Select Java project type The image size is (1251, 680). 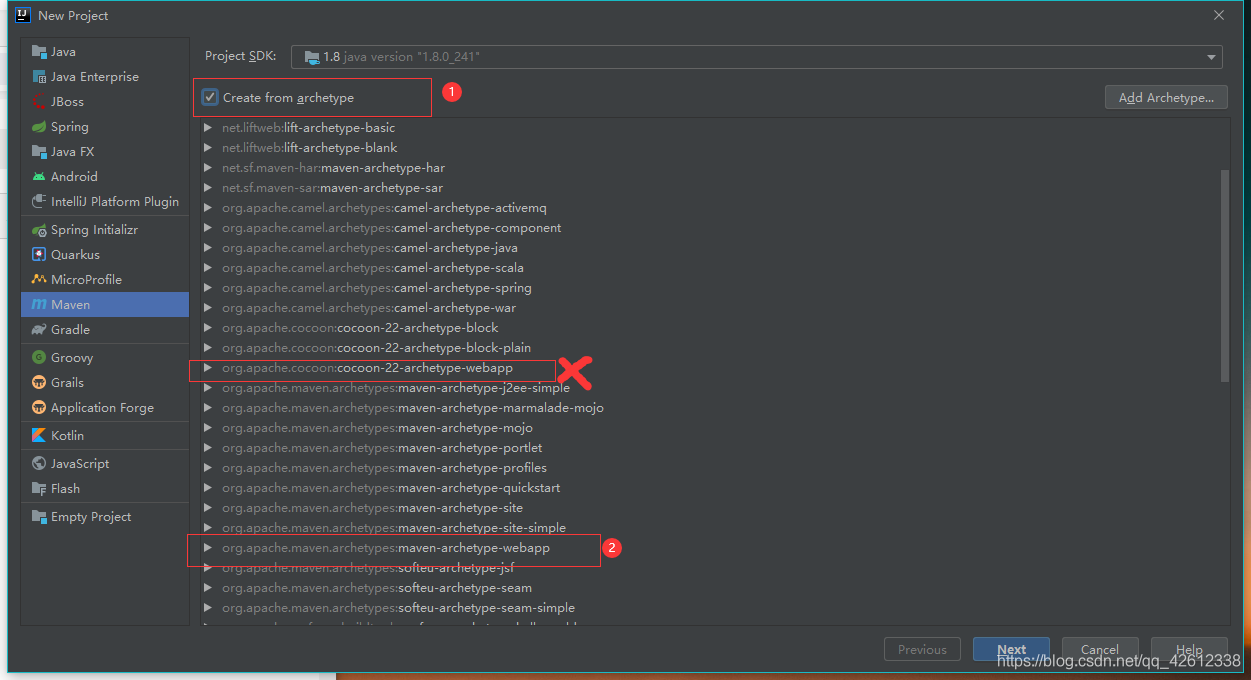[105, 52]
